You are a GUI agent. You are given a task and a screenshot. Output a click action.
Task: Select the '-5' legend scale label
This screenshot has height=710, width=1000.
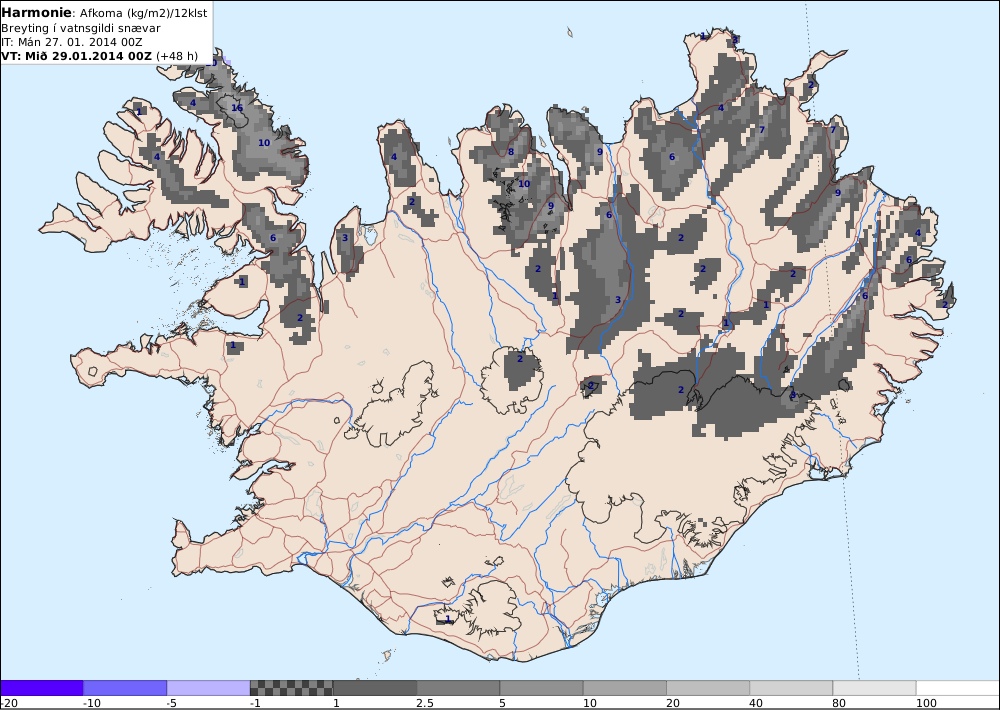[171, 703]
